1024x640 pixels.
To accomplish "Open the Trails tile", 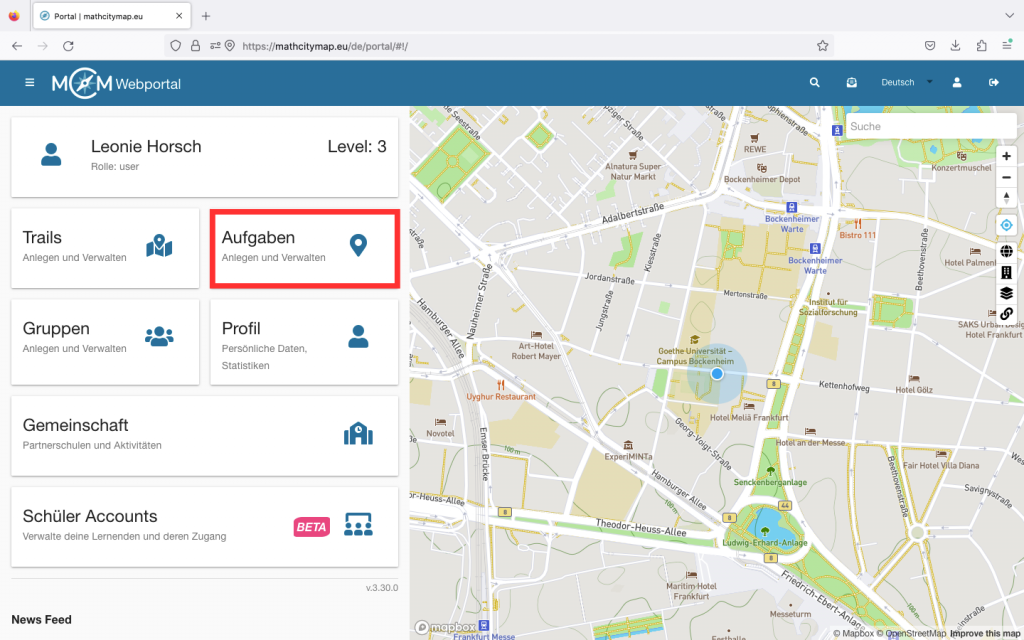I will pos(105,248).
